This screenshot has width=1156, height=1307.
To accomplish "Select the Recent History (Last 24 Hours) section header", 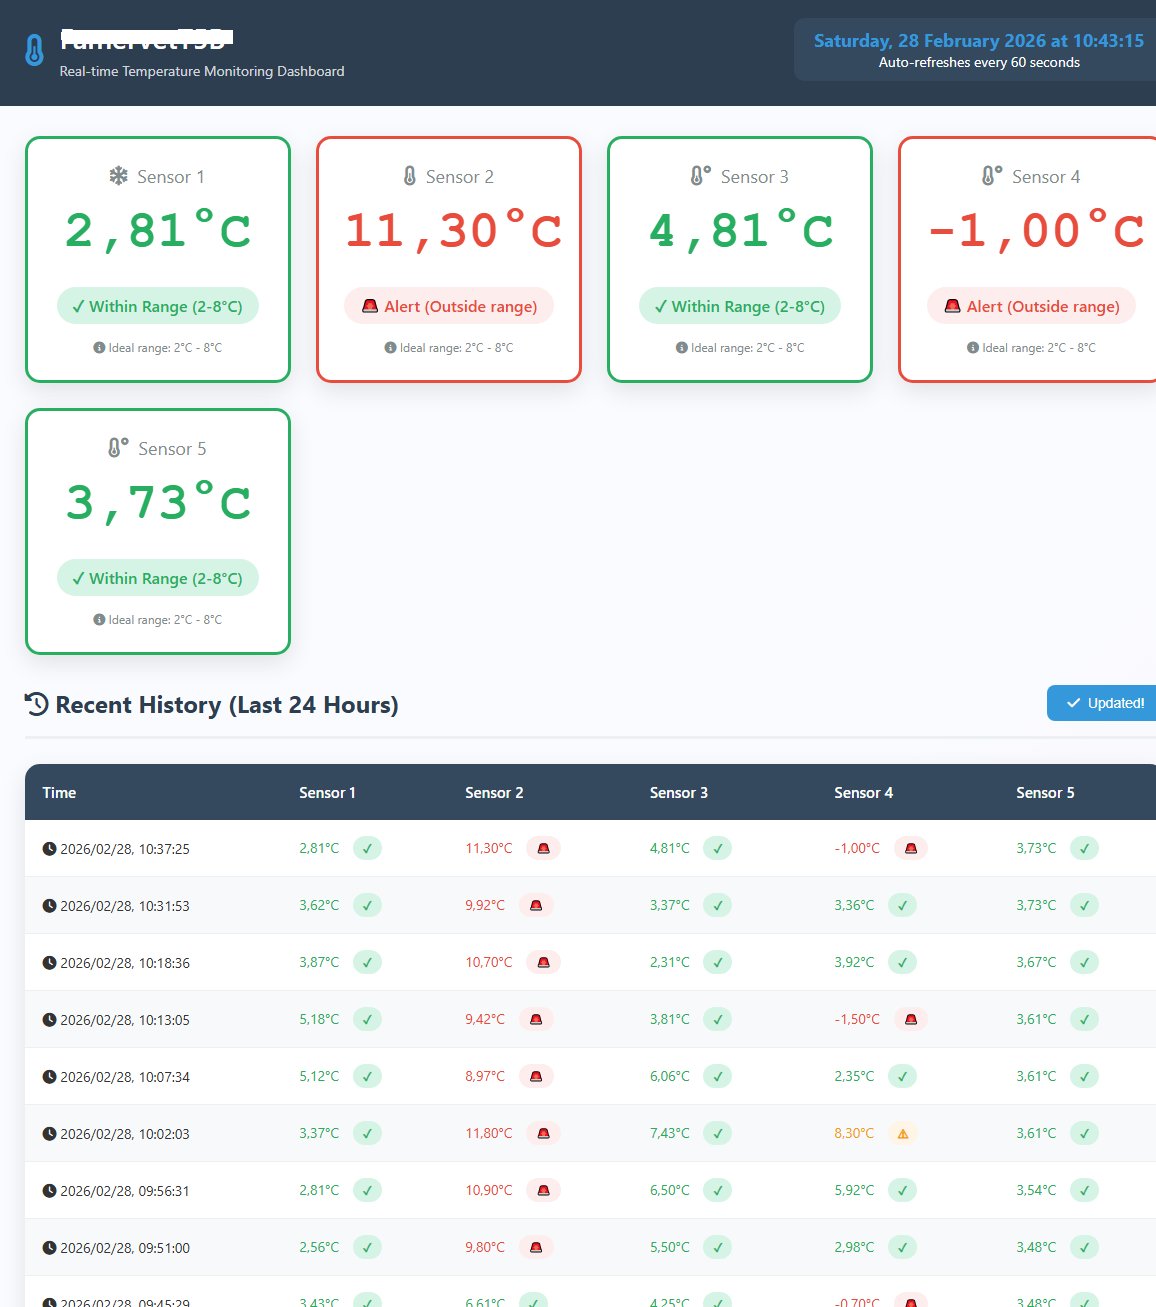I will [x=226, y=704].
